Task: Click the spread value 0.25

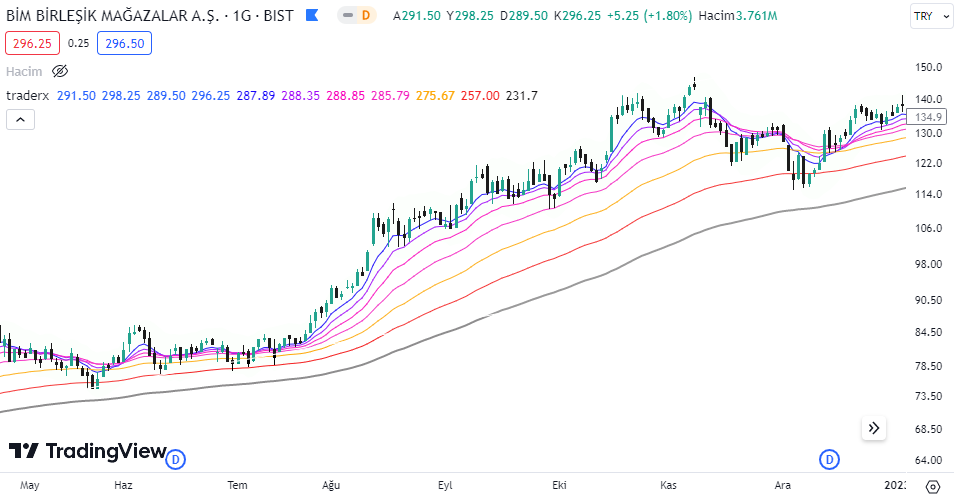Action: click(78, 43)
